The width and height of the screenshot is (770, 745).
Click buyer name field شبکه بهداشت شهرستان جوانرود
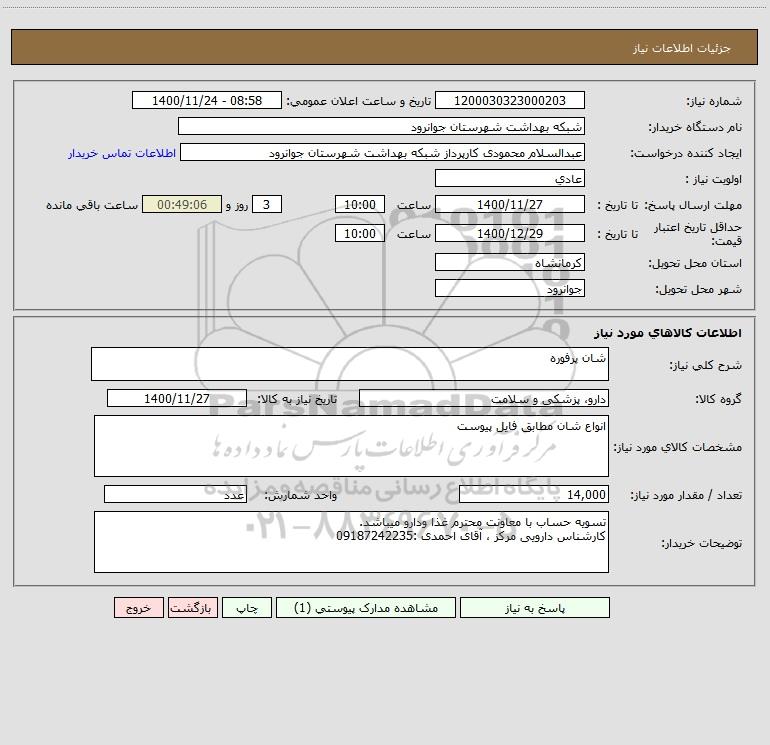381,126
